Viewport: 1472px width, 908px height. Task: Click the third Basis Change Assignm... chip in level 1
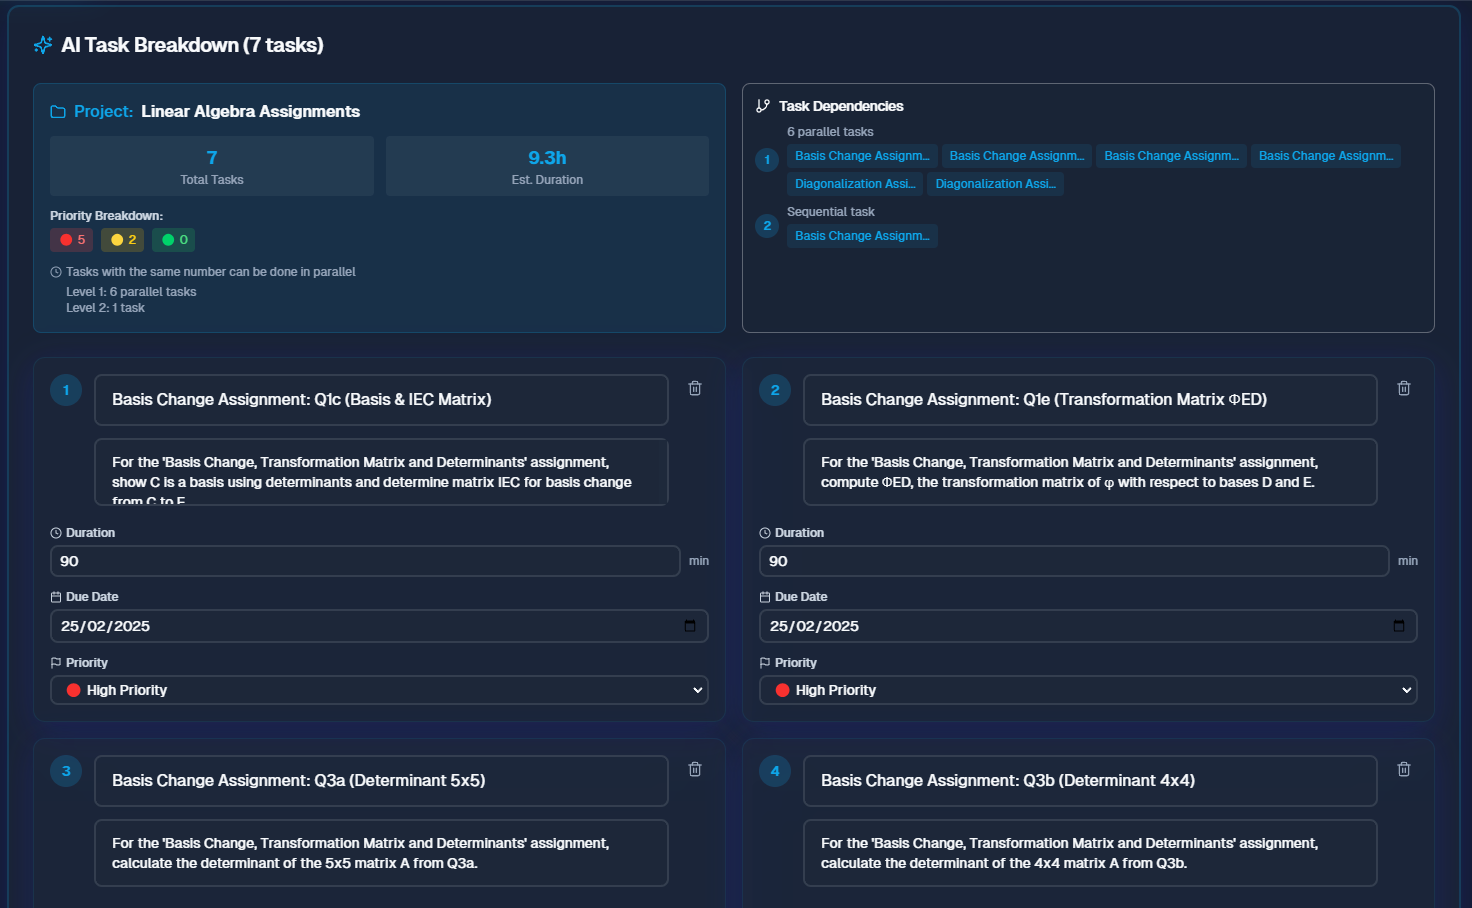[x=1171, y=156]
